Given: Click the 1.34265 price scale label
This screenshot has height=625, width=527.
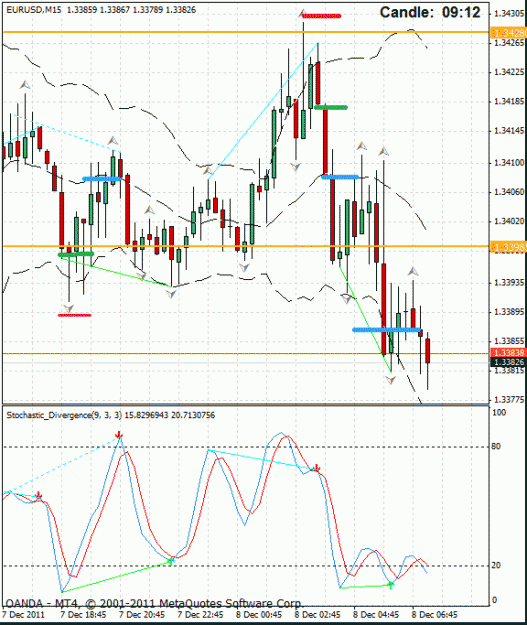Looking at the screenshot, I should [x=509, y=43].
